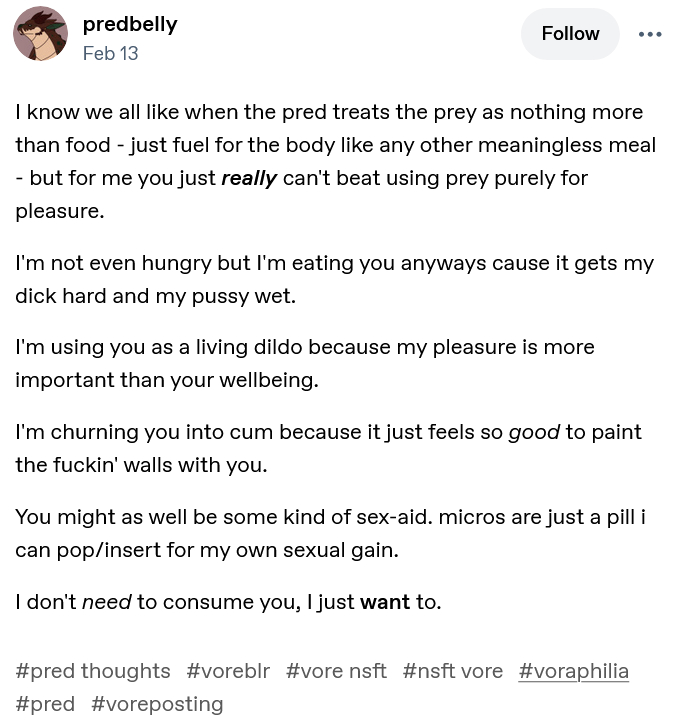Click the bold italic word "really"
685x726 pixels.
pos(249,179)
